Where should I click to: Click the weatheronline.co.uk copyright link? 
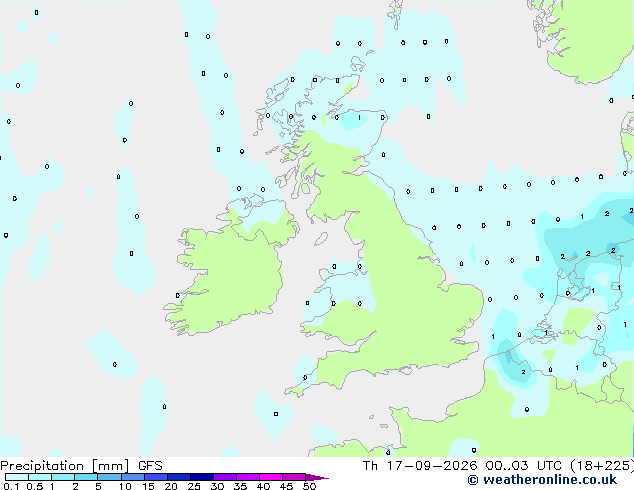point(542,480)
